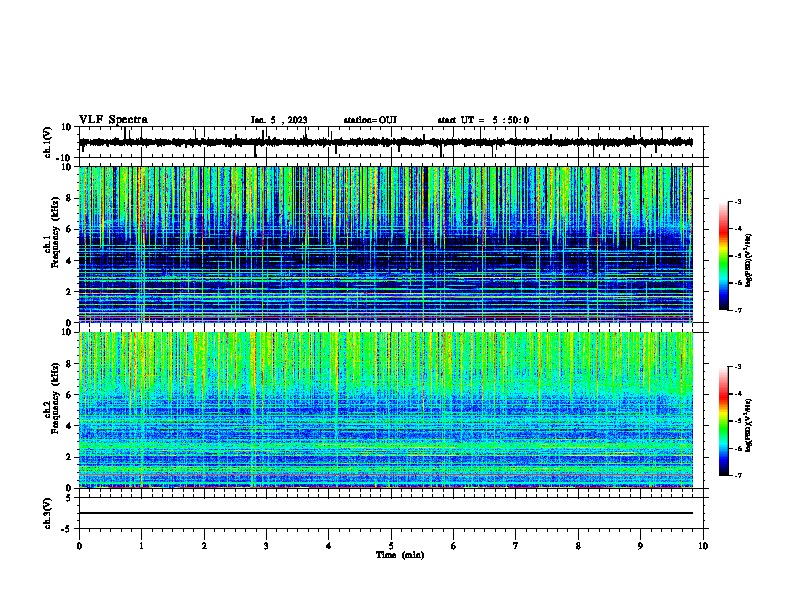Click the time axis tick label "1"

[x=141, y=546]
